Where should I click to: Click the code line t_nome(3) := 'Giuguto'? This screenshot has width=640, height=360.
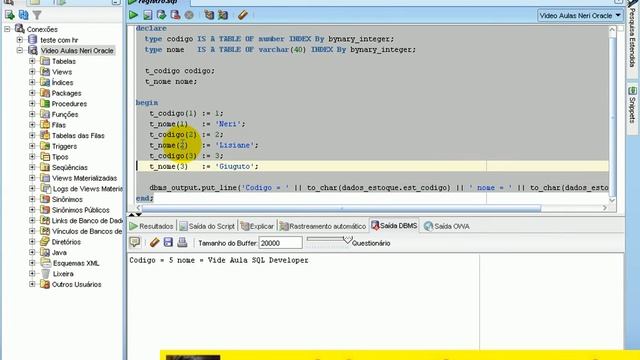point(204,166)
